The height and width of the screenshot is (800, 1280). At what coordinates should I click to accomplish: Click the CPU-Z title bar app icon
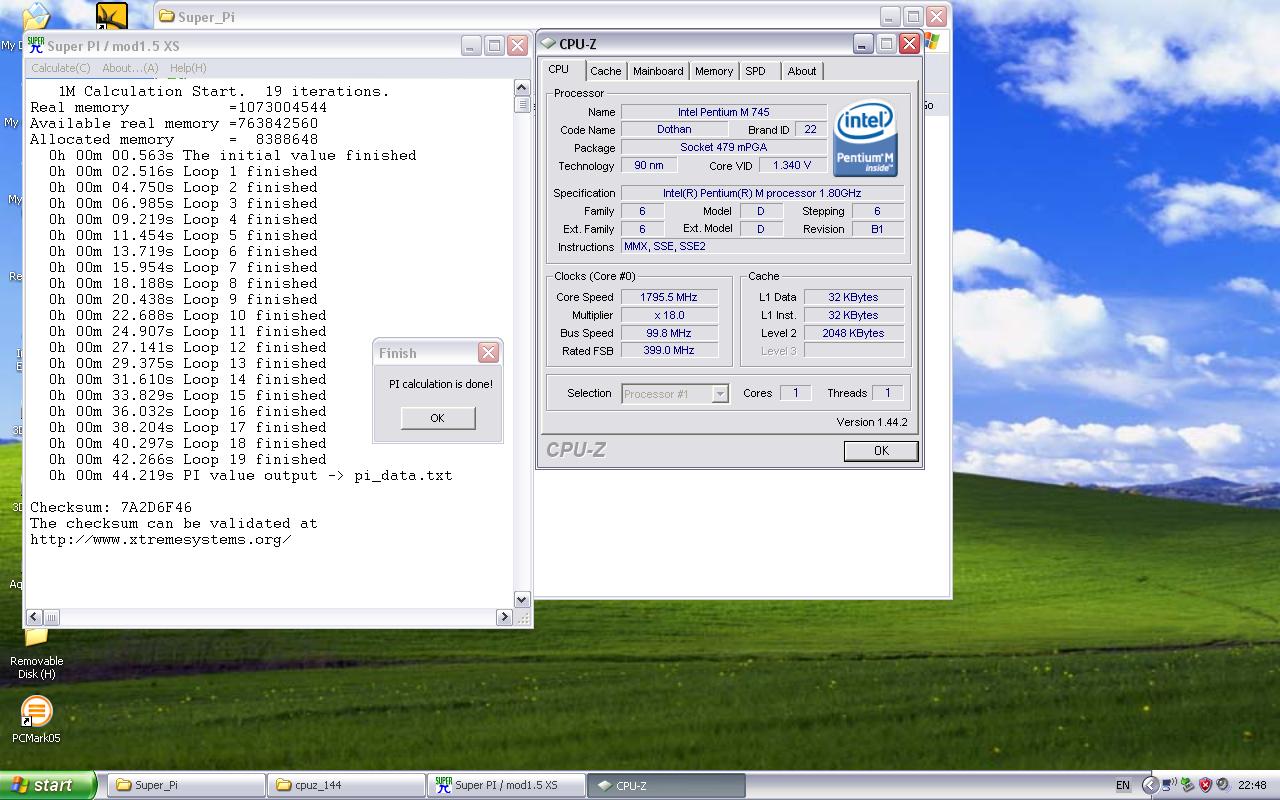tap(548, 44)
